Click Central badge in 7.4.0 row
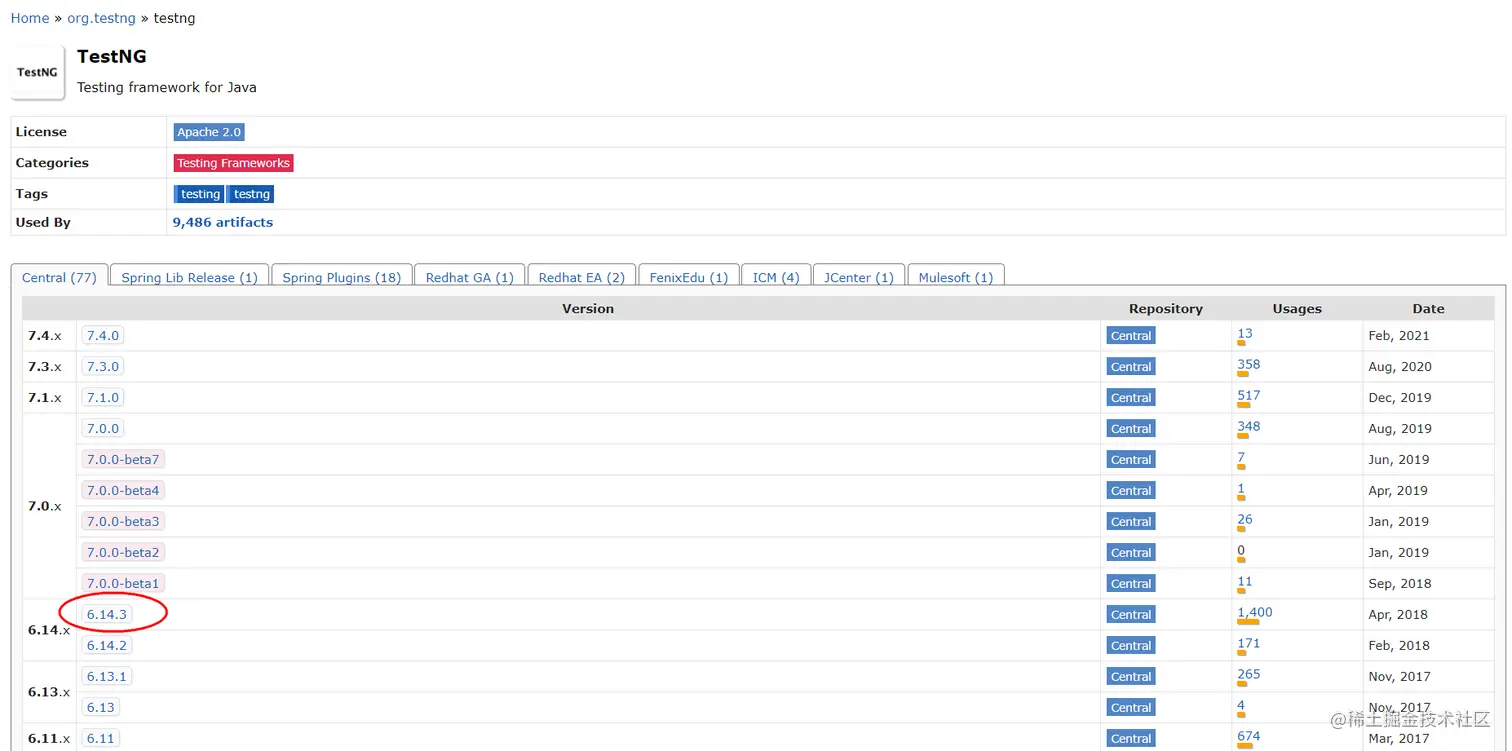This screenshot has height=751, width=1512. [1131, 336]
